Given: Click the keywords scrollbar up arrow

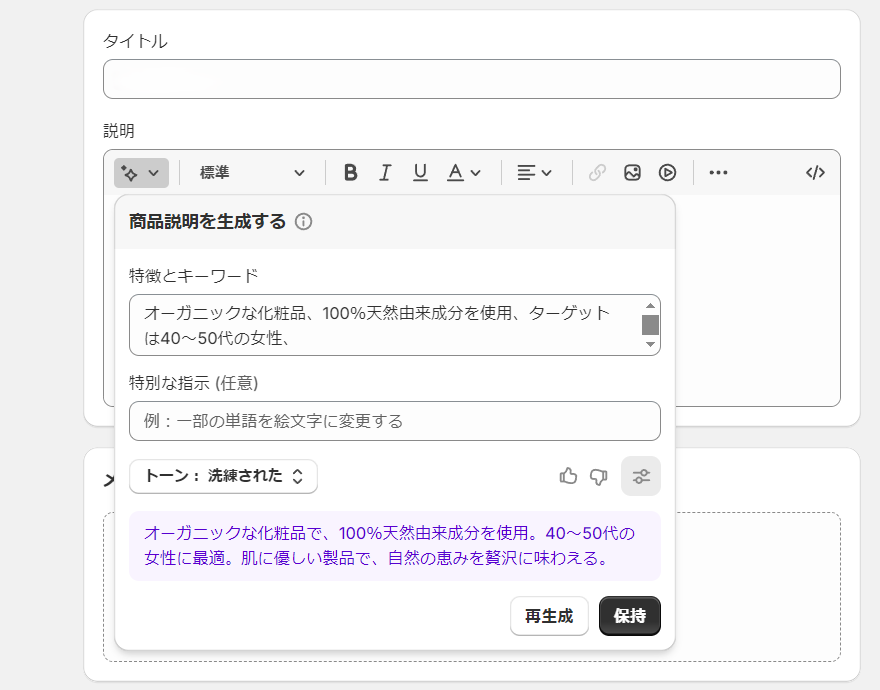Looking at the screenshot, I should (650, 306).
